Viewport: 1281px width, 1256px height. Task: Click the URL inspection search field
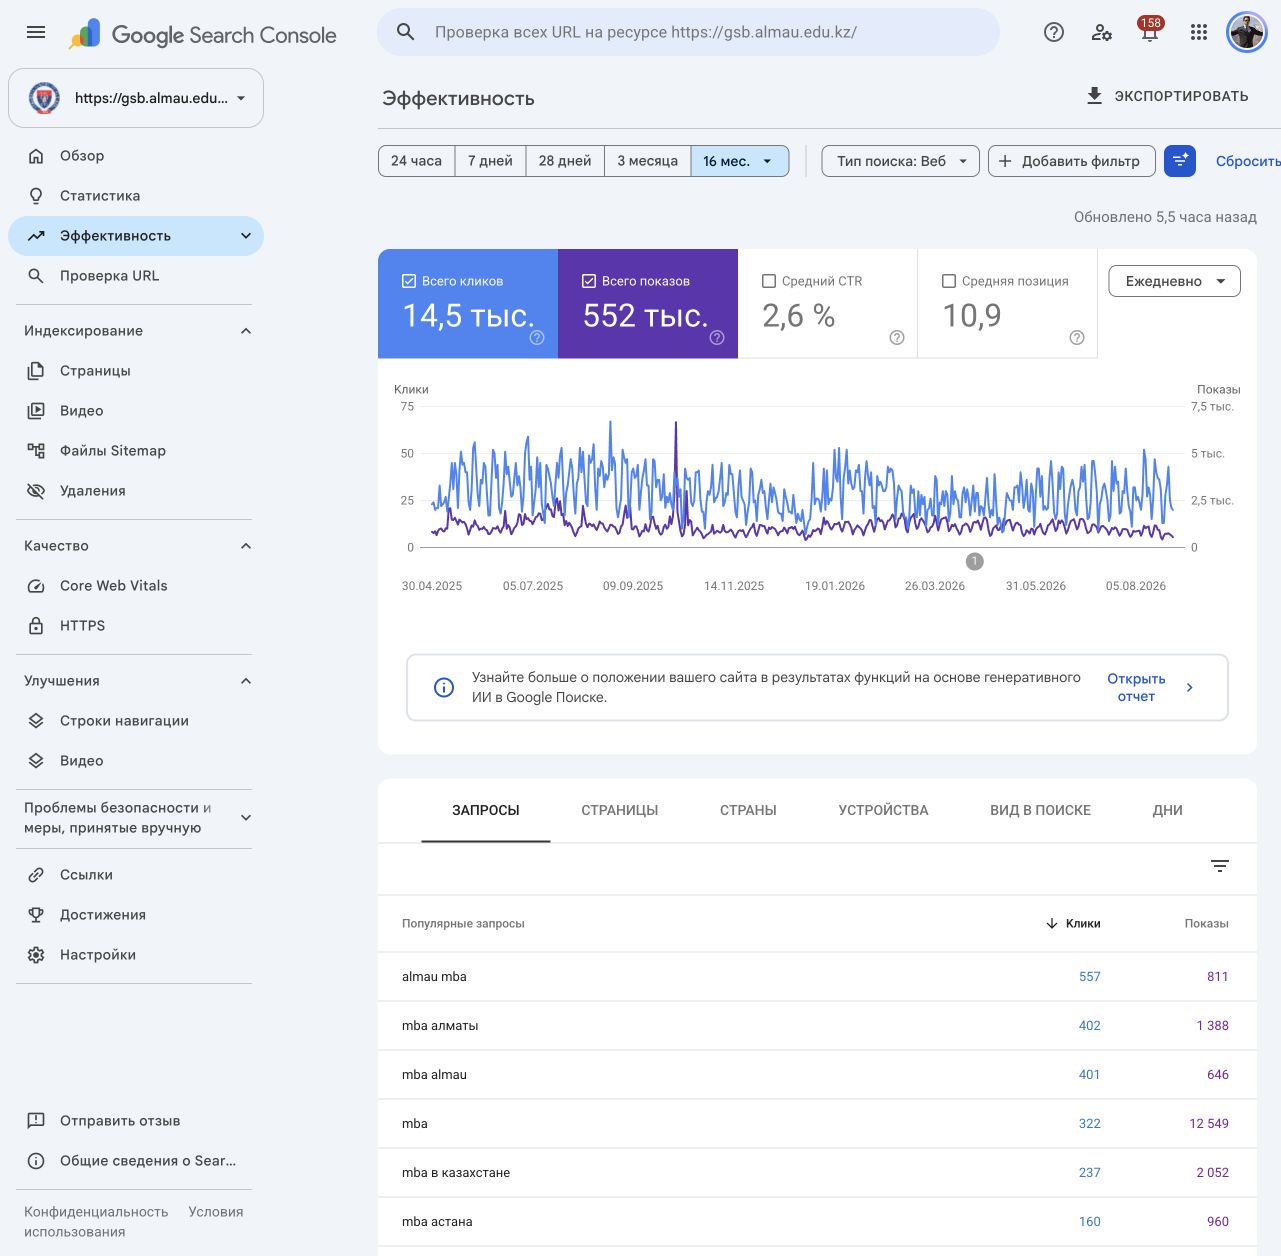(688, 32)
